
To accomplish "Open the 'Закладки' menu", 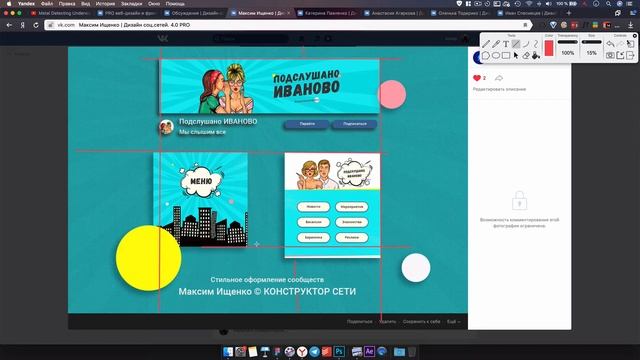I will pyautogui.click(x=131, y=4).
